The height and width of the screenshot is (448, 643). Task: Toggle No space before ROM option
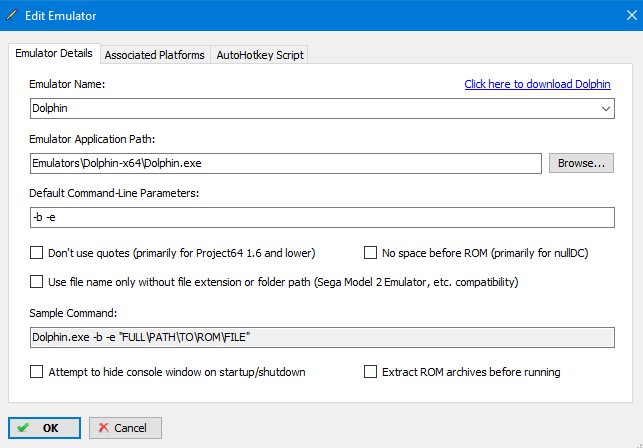click(x=371, y=253)
